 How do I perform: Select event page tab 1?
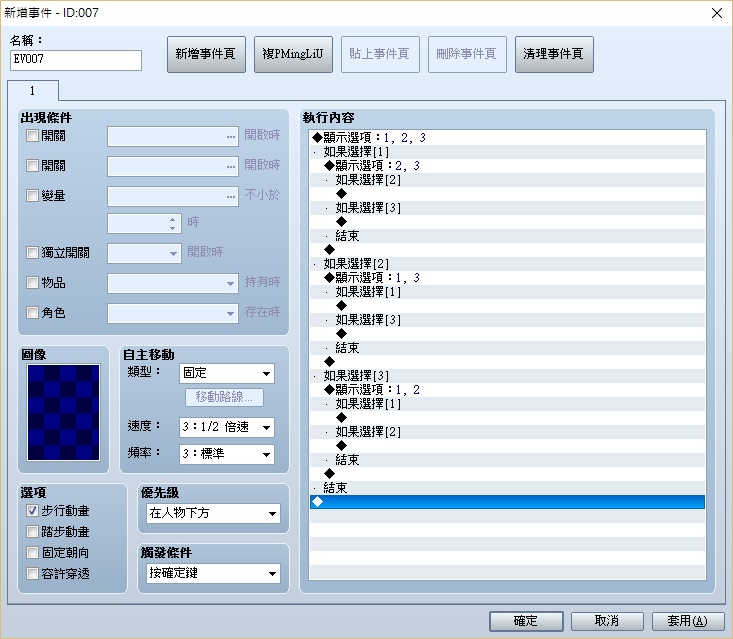(x=33, y=91)
